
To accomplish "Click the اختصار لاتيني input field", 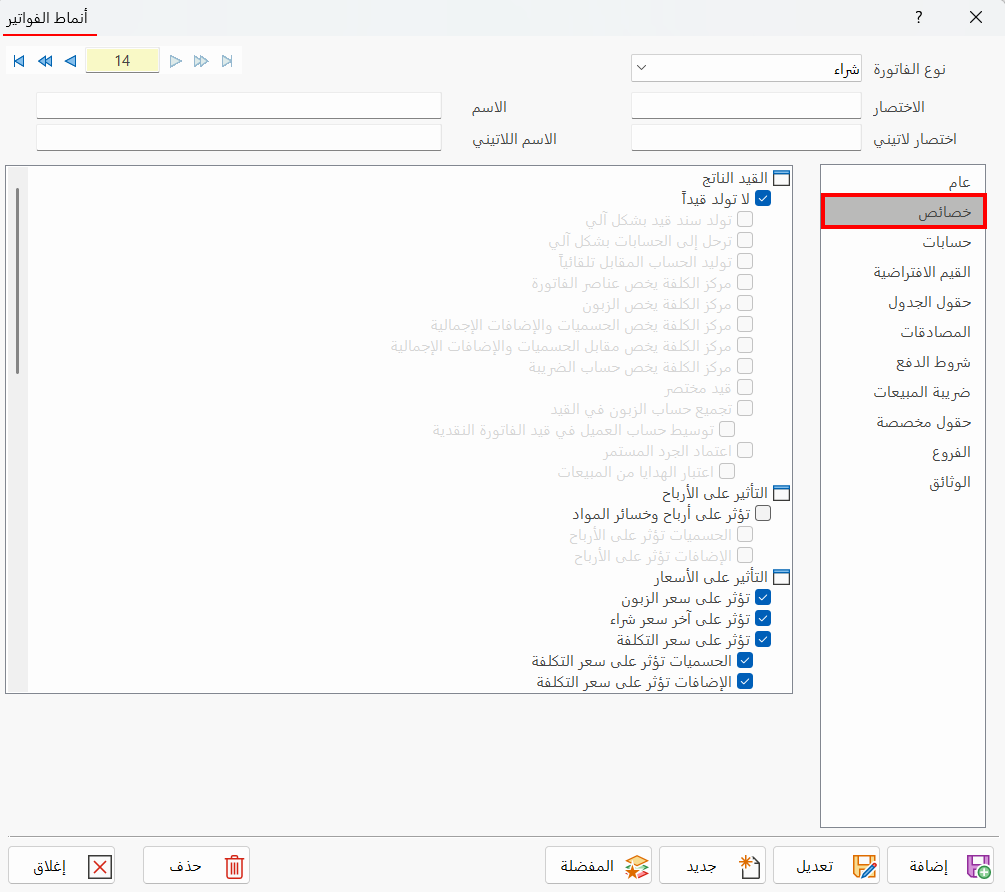I will tap(746, 138).
